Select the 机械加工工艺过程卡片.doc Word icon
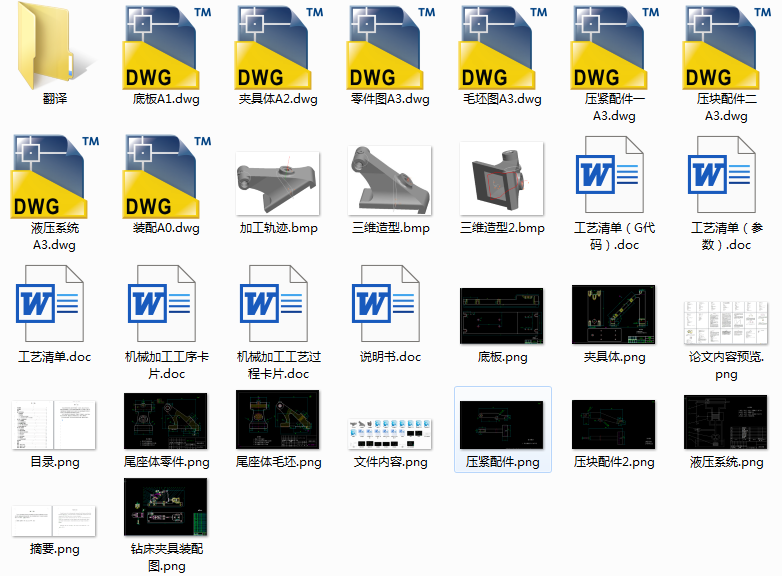782x576 pixels. pos(273,303)
